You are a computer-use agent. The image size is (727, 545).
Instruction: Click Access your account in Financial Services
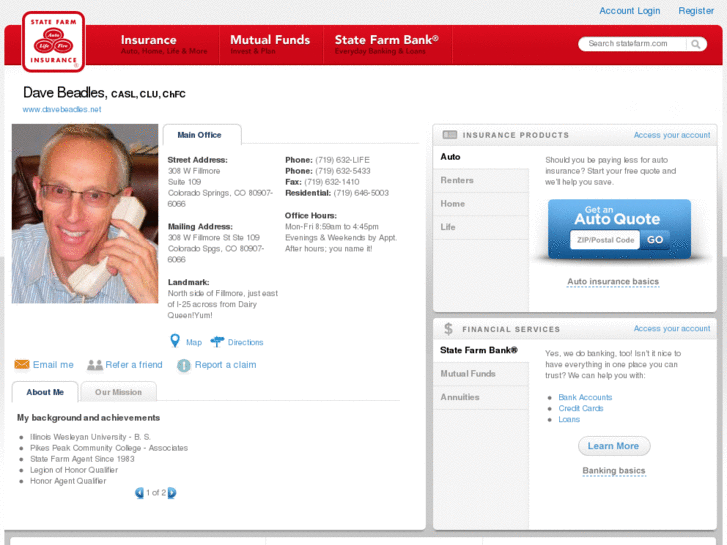(x=672, y=328)
